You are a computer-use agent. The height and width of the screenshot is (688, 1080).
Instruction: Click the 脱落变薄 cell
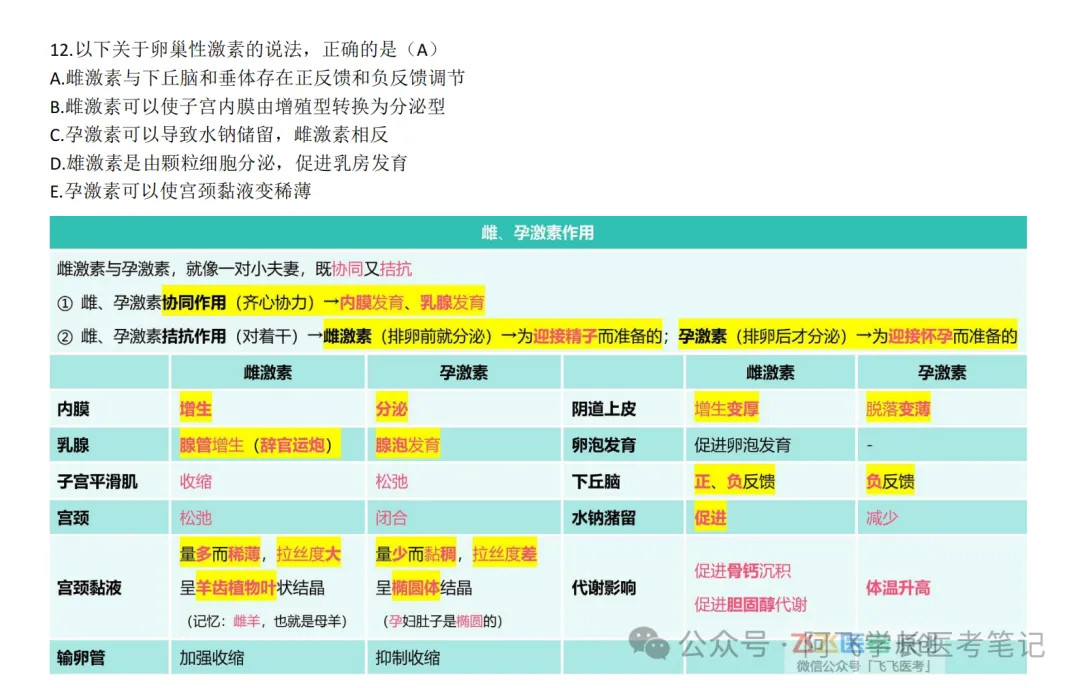point(898,409)
